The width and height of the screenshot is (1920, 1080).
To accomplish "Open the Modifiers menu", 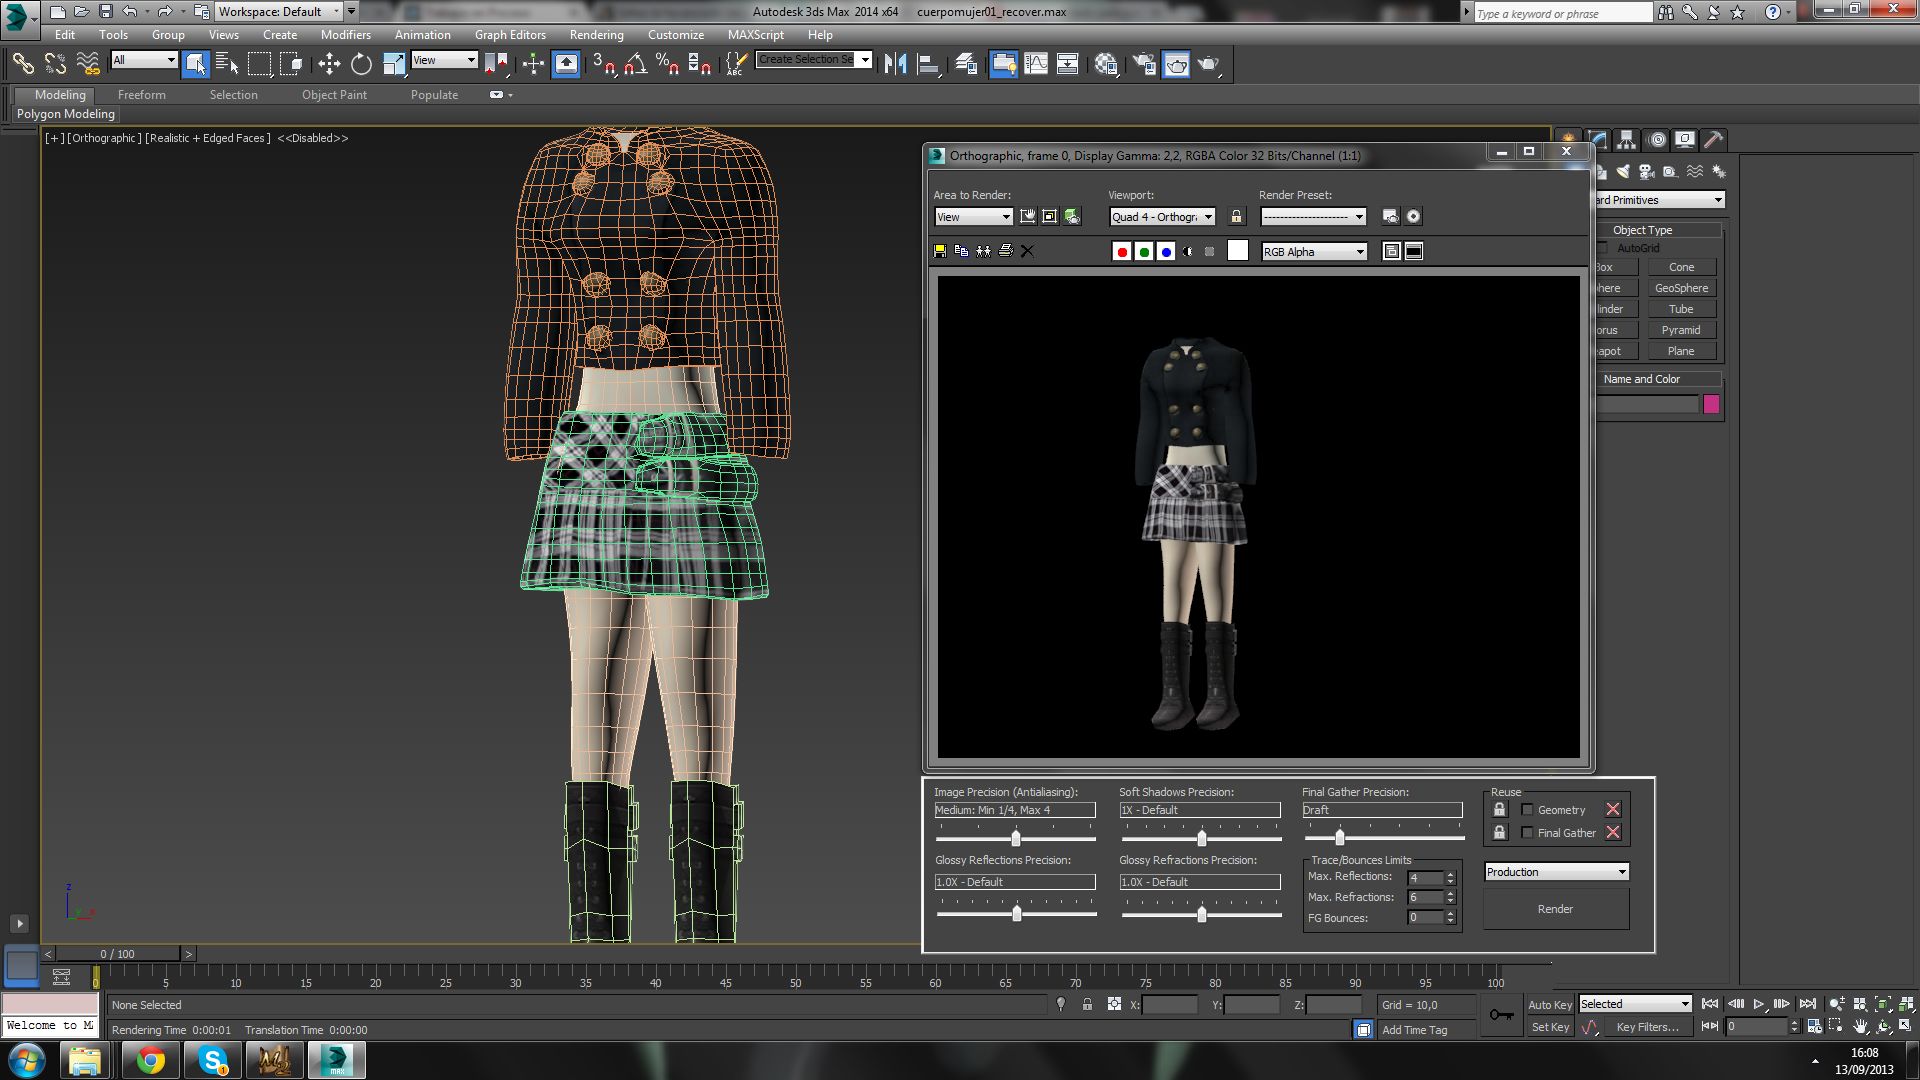I will (x=345, y=34).
